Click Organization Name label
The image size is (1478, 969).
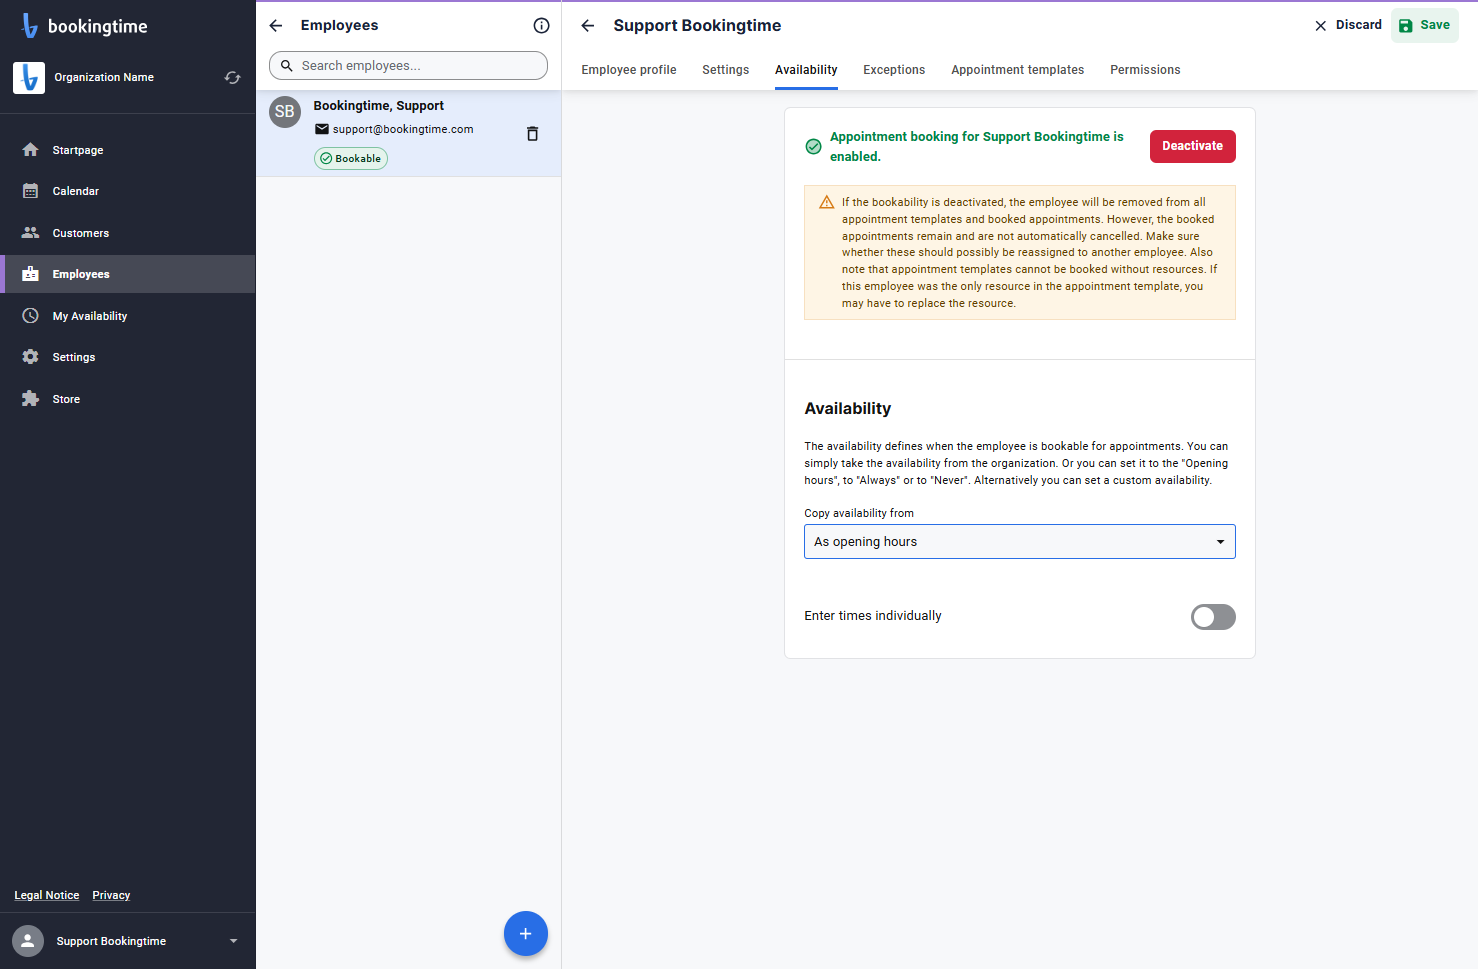point(104,77)
